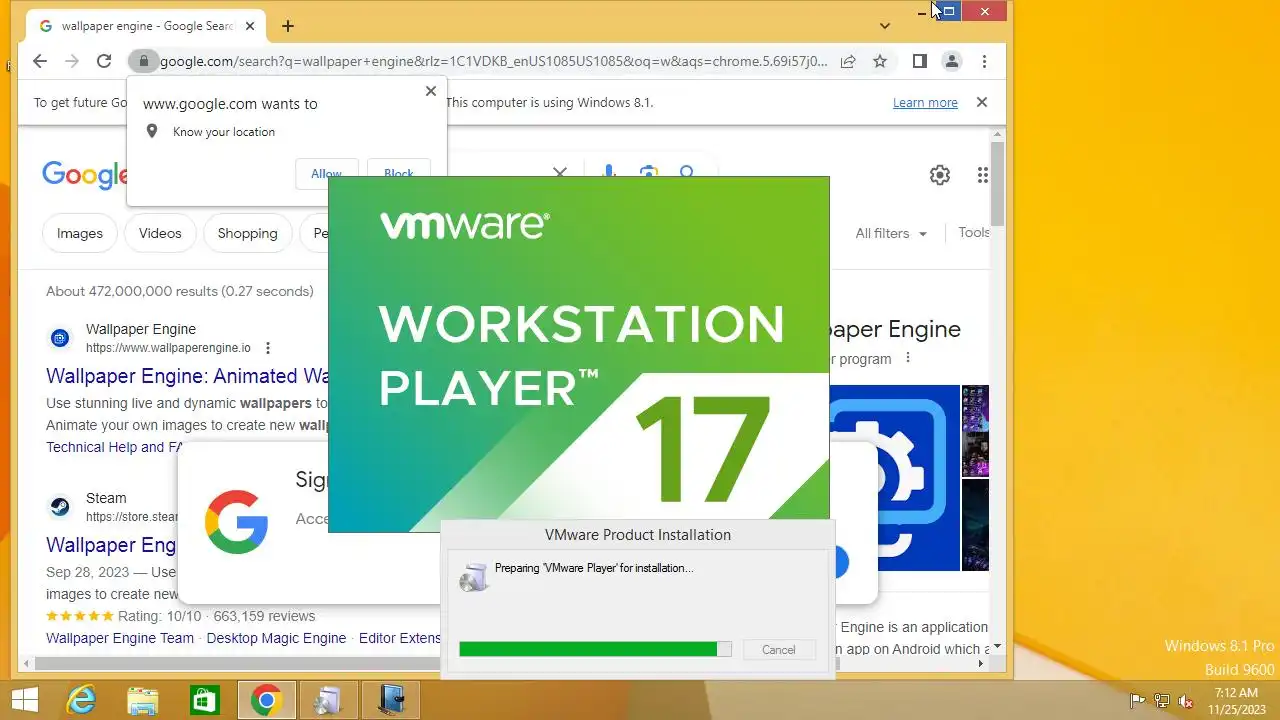Click the Learn more link
The height and width of the screenshot is (720, 1280).
pyautogui.click(x=925, y=102)
